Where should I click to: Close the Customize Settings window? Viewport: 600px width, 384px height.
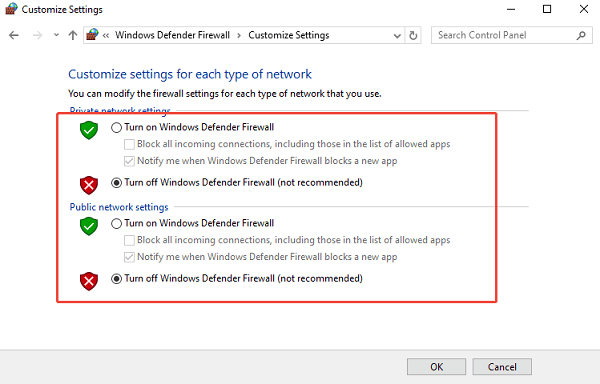584,9
